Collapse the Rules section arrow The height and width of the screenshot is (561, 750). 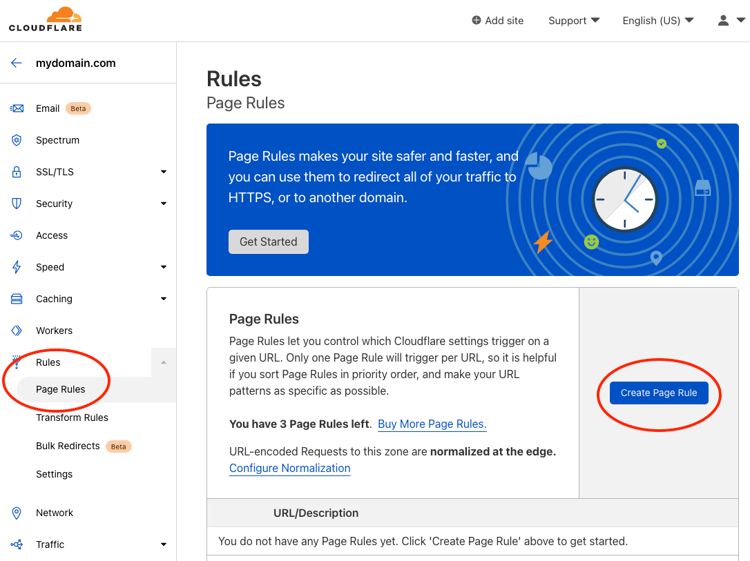pyautogui.click(x=164, y=363)
